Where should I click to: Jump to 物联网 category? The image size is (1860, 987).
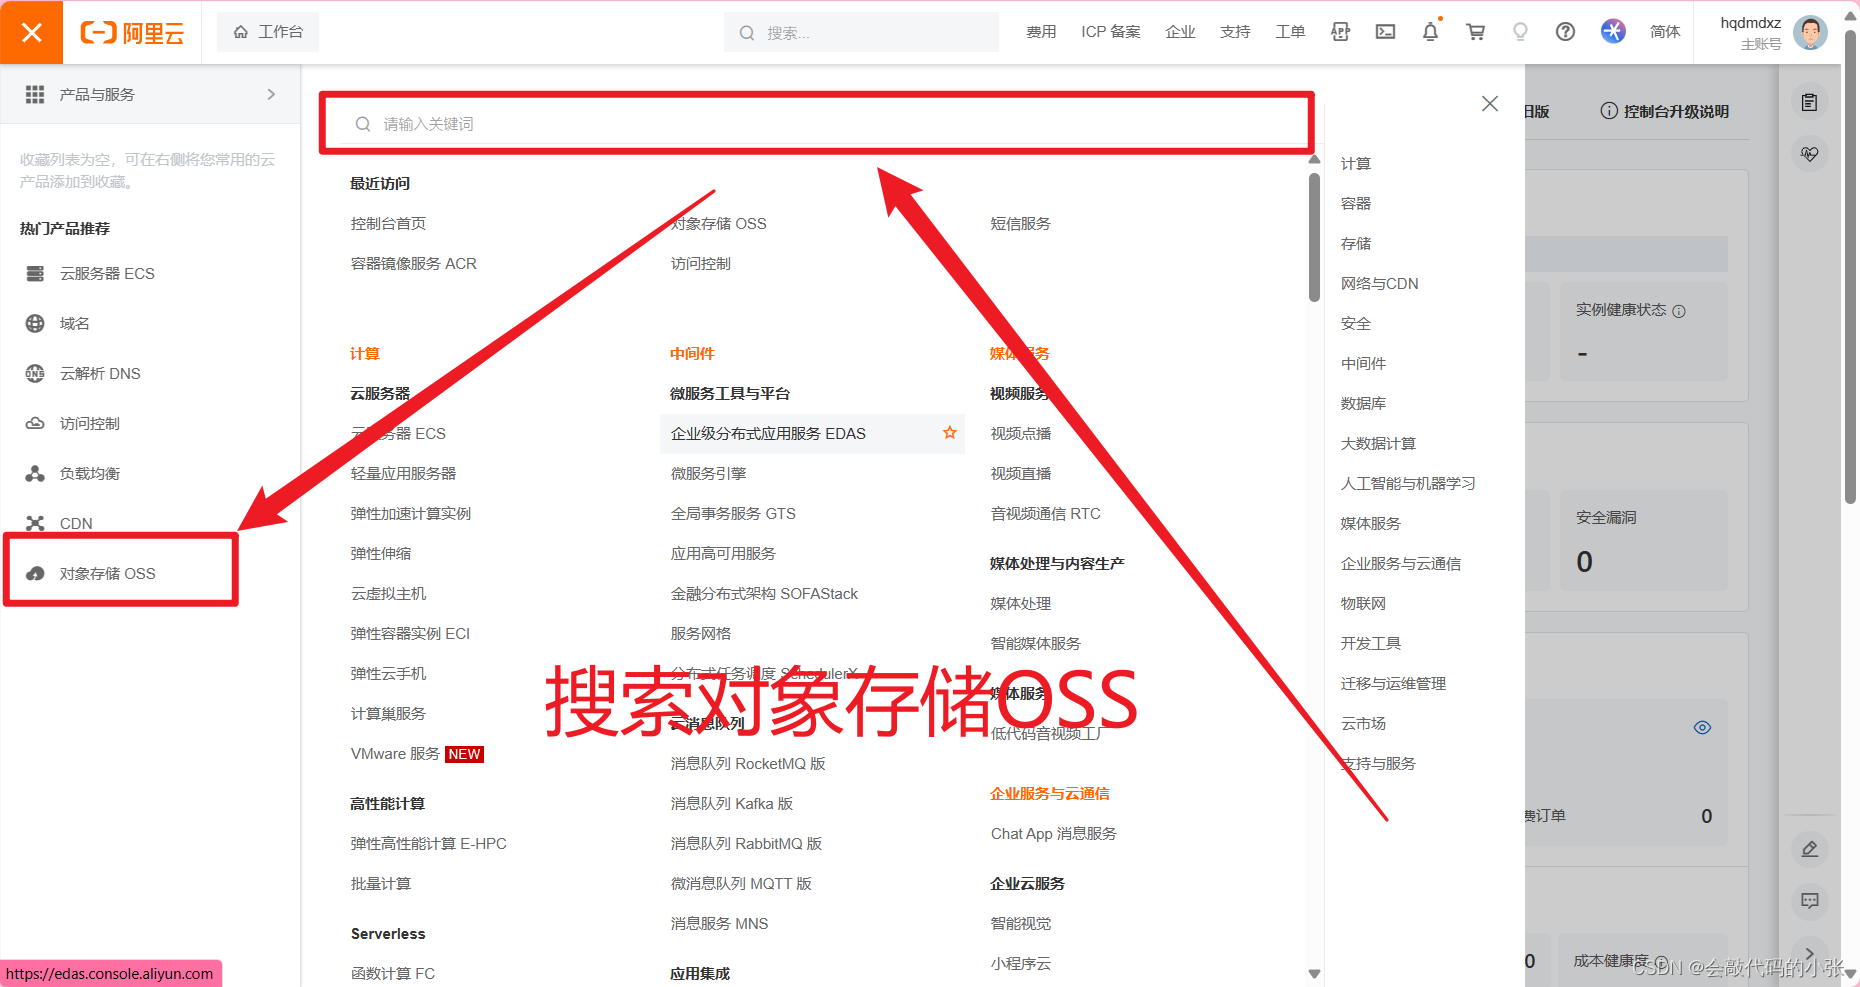point(1363,604)
